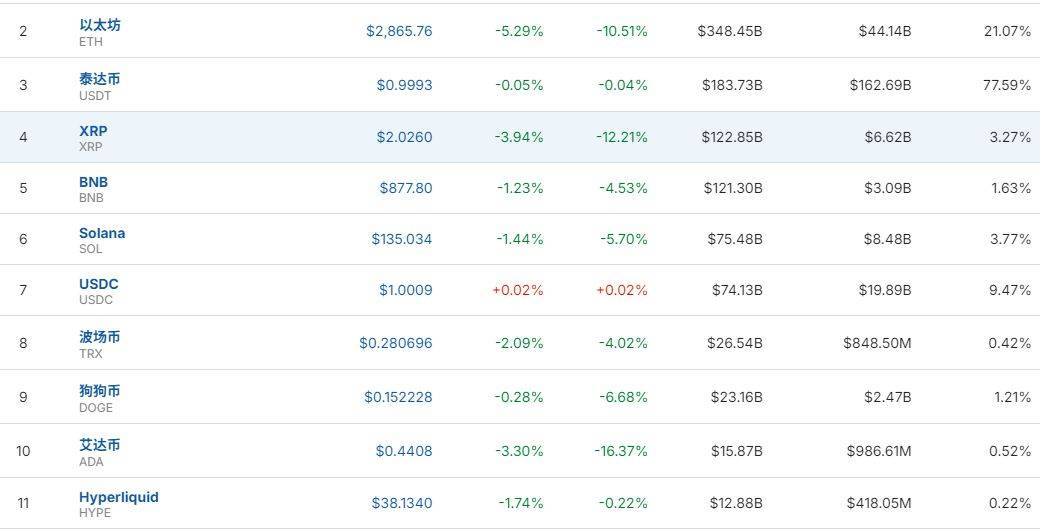Click the XRP price $2.0260

point(404,137)
